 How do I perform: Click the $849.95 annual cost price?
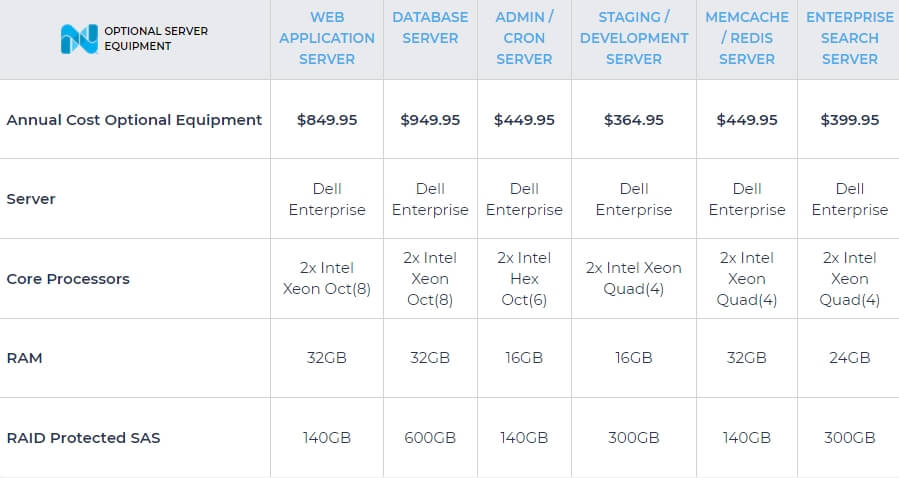327,119
